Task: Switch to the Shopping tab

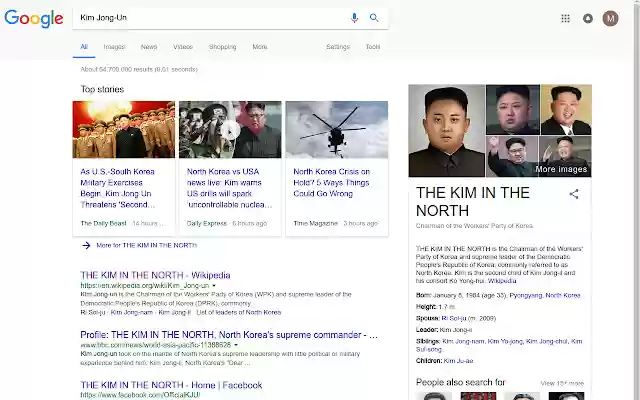Action: [222, 47]
